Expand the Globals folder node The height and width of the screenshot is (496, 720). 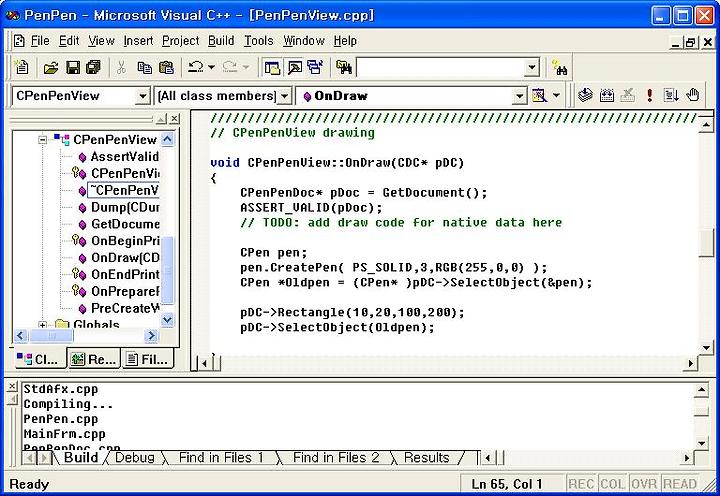(x=43, y=325)
